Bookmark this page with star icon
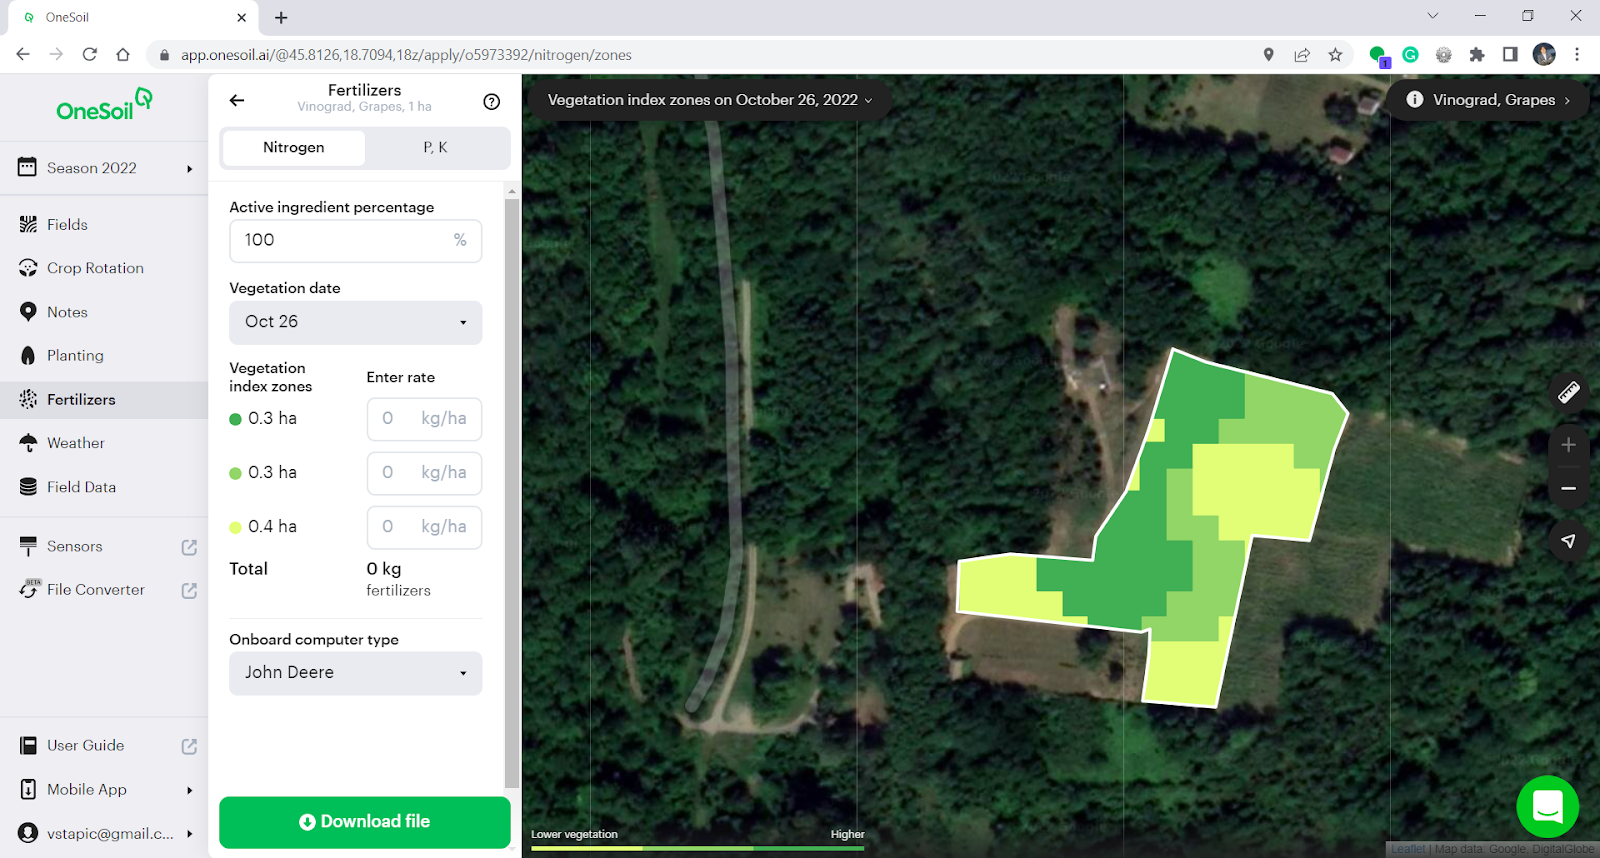1600x858 pixels. 1335,55
